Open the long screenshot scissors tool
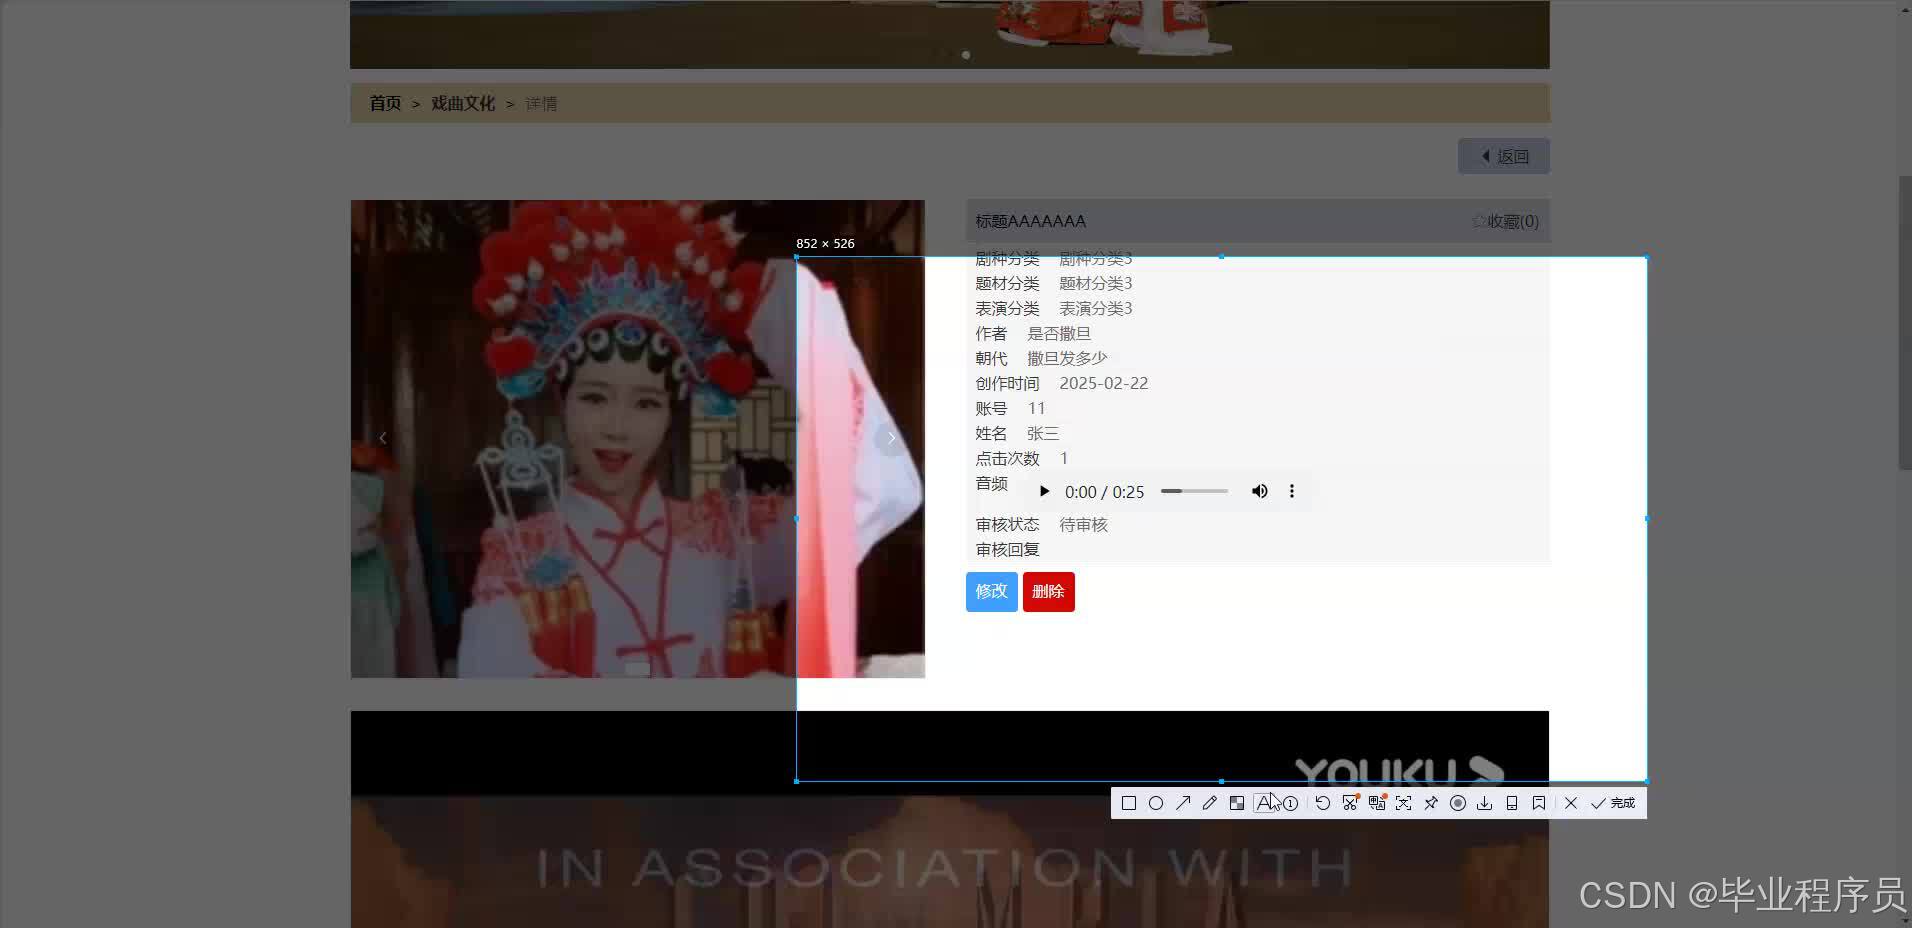 pos(1350,803)
